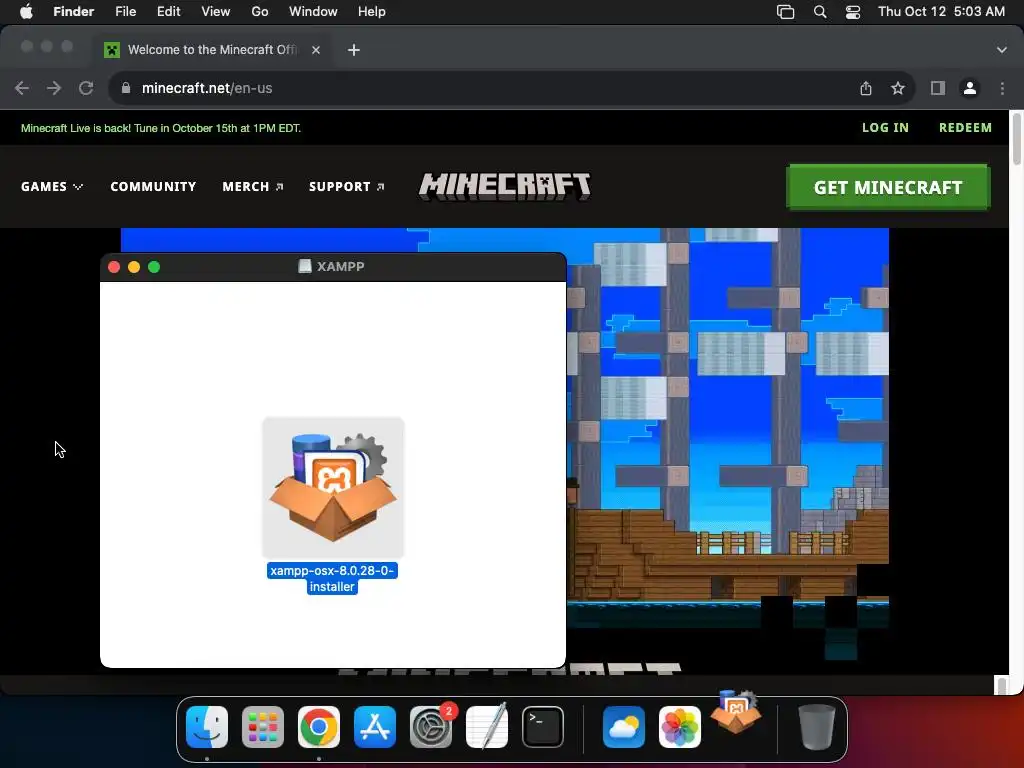The image size is (1024, 768).
Task: Open the SUPPORT external link
Action: click(347, 187)
